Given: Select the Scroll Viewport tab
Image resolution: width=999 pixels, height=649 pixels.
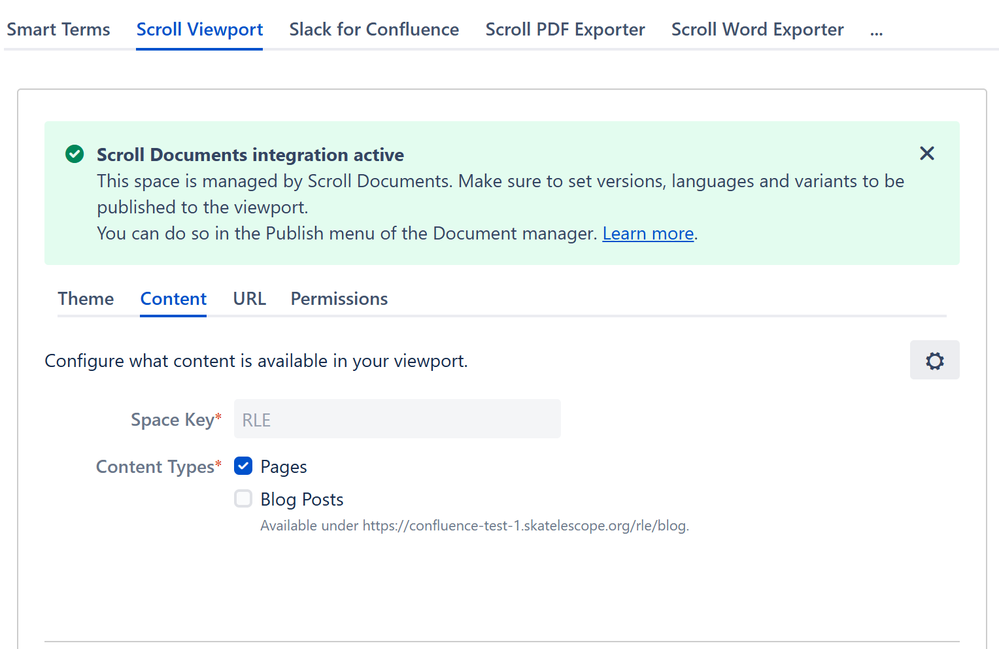Looking at the screenshot, I should tap(198, 29).
